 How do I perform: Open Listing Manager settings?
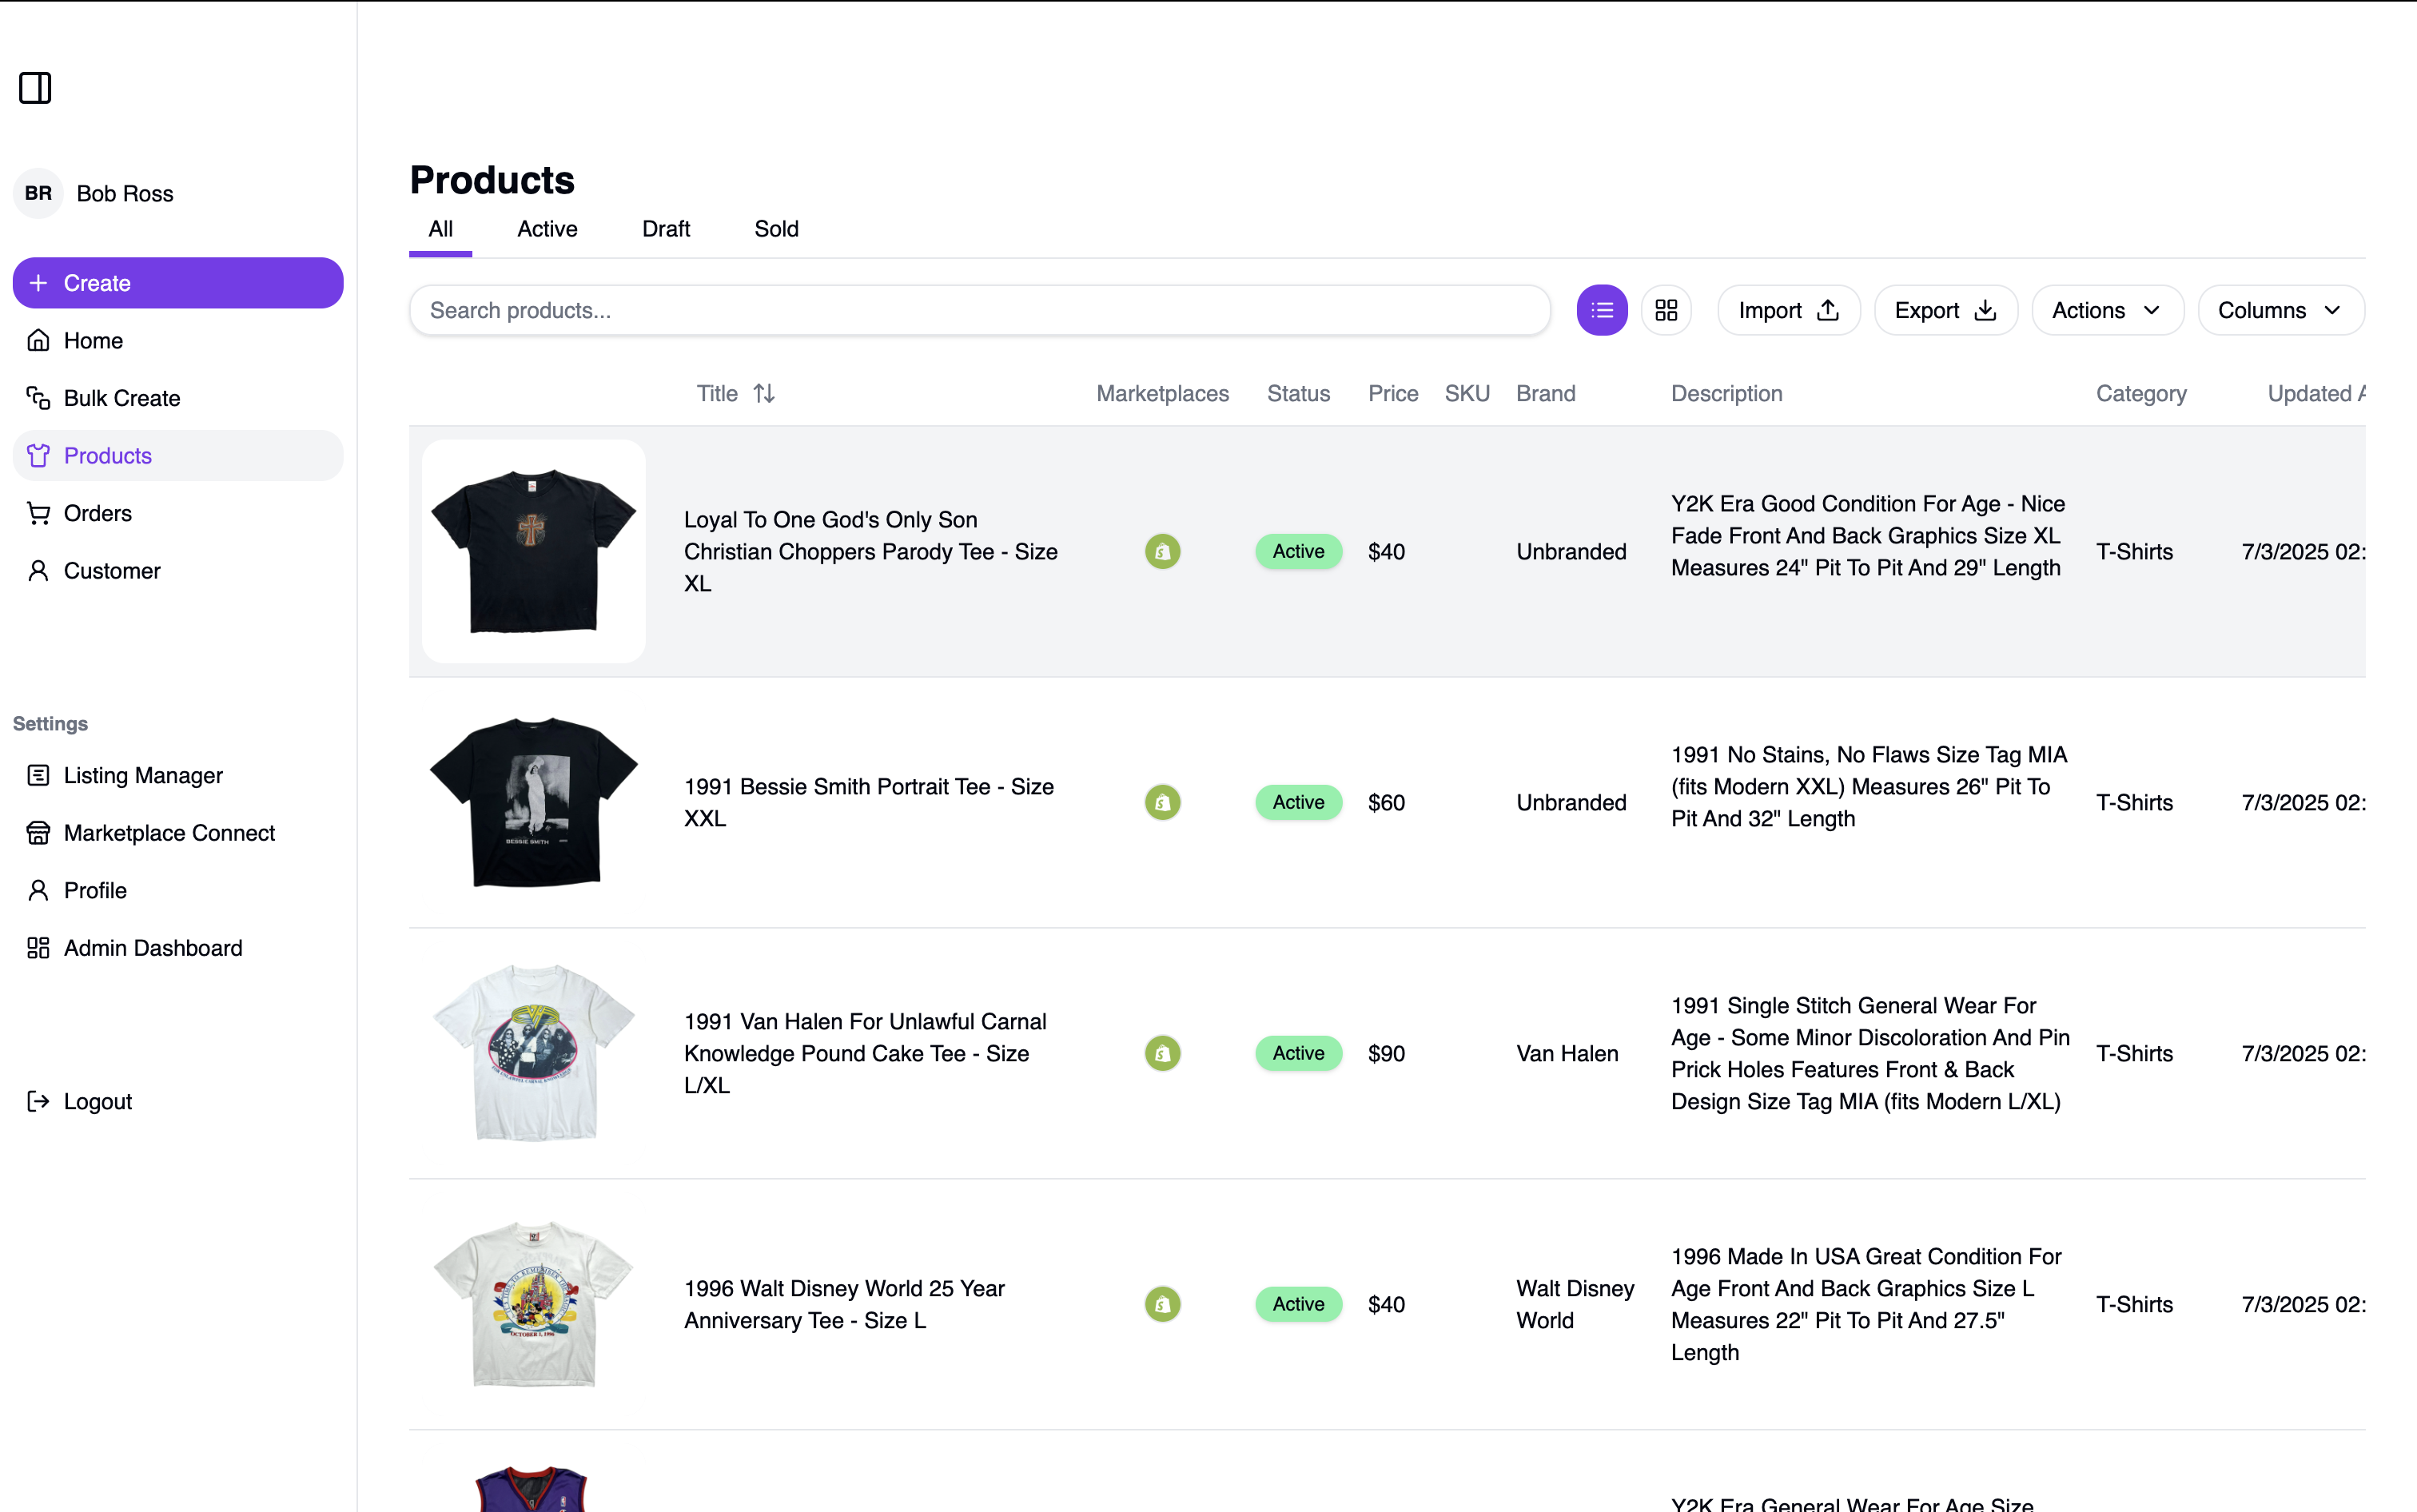pyautogui.click(x=178, y=775)
